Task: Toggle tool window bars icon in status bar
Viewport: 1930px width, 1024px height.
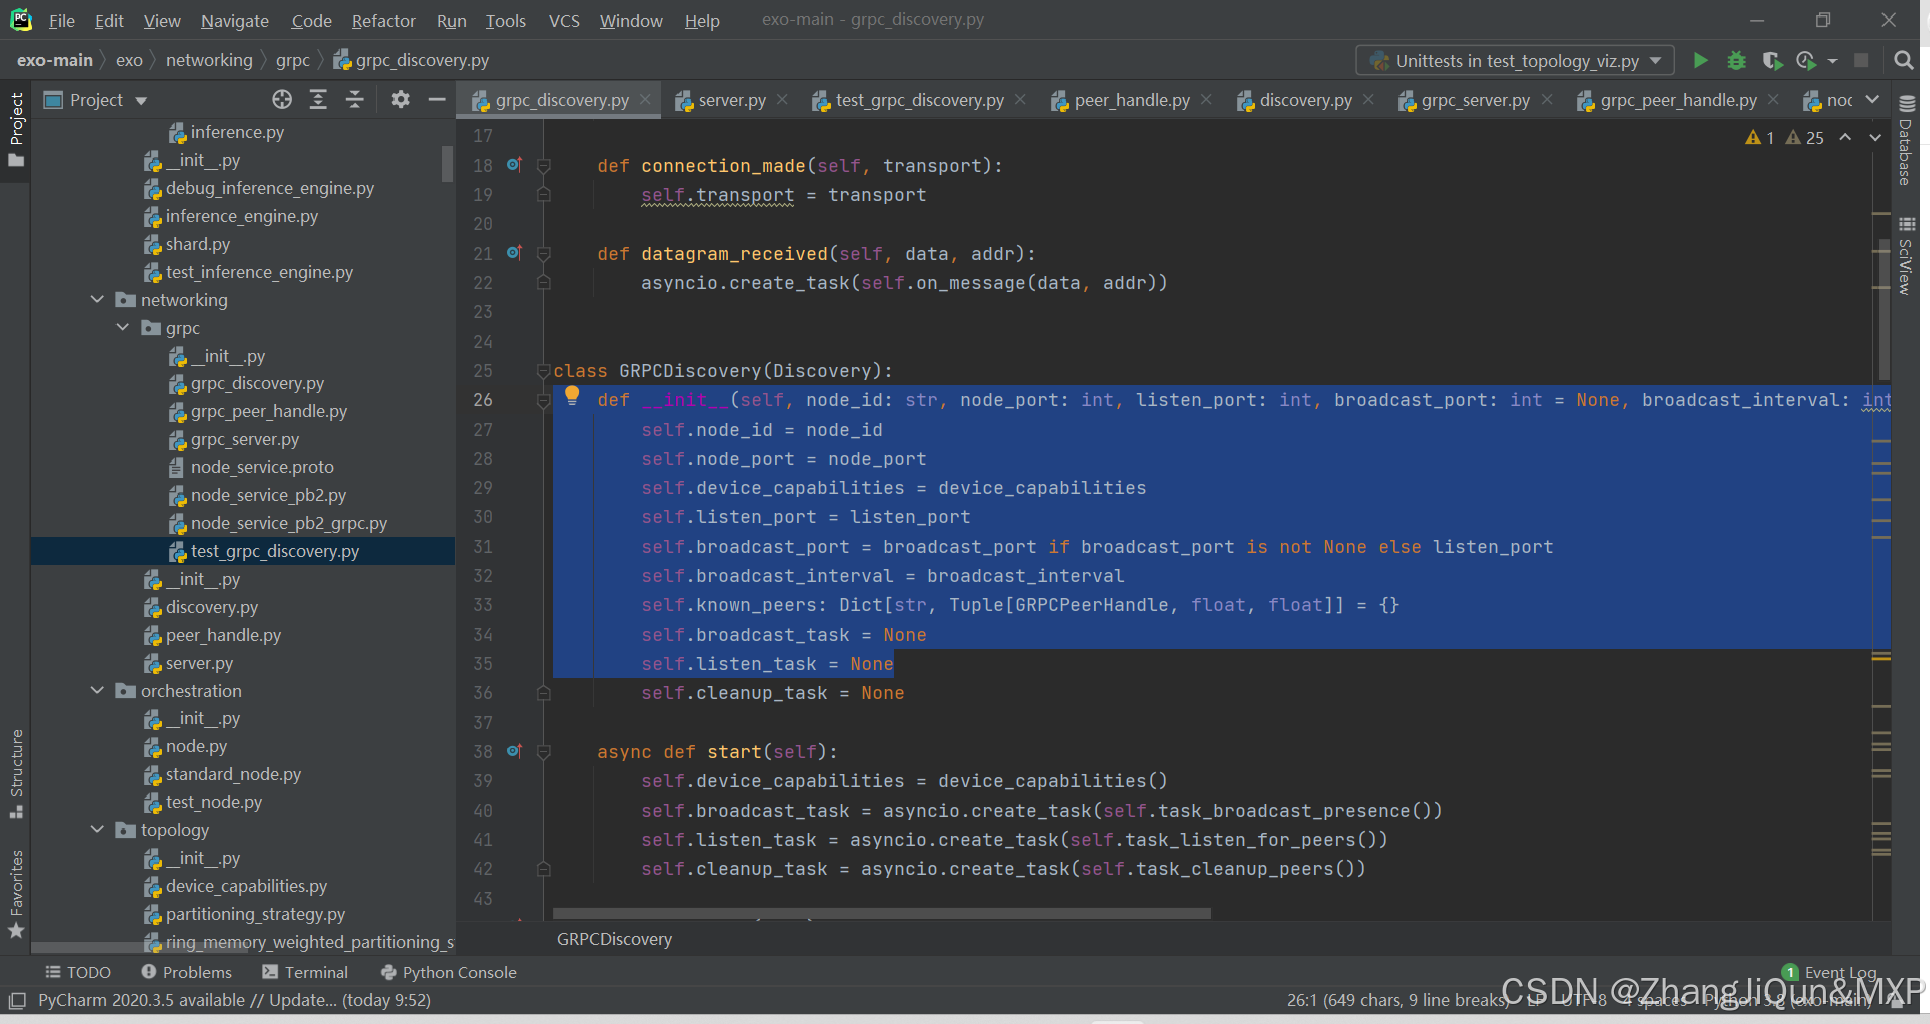Action: pos(16,1000)
